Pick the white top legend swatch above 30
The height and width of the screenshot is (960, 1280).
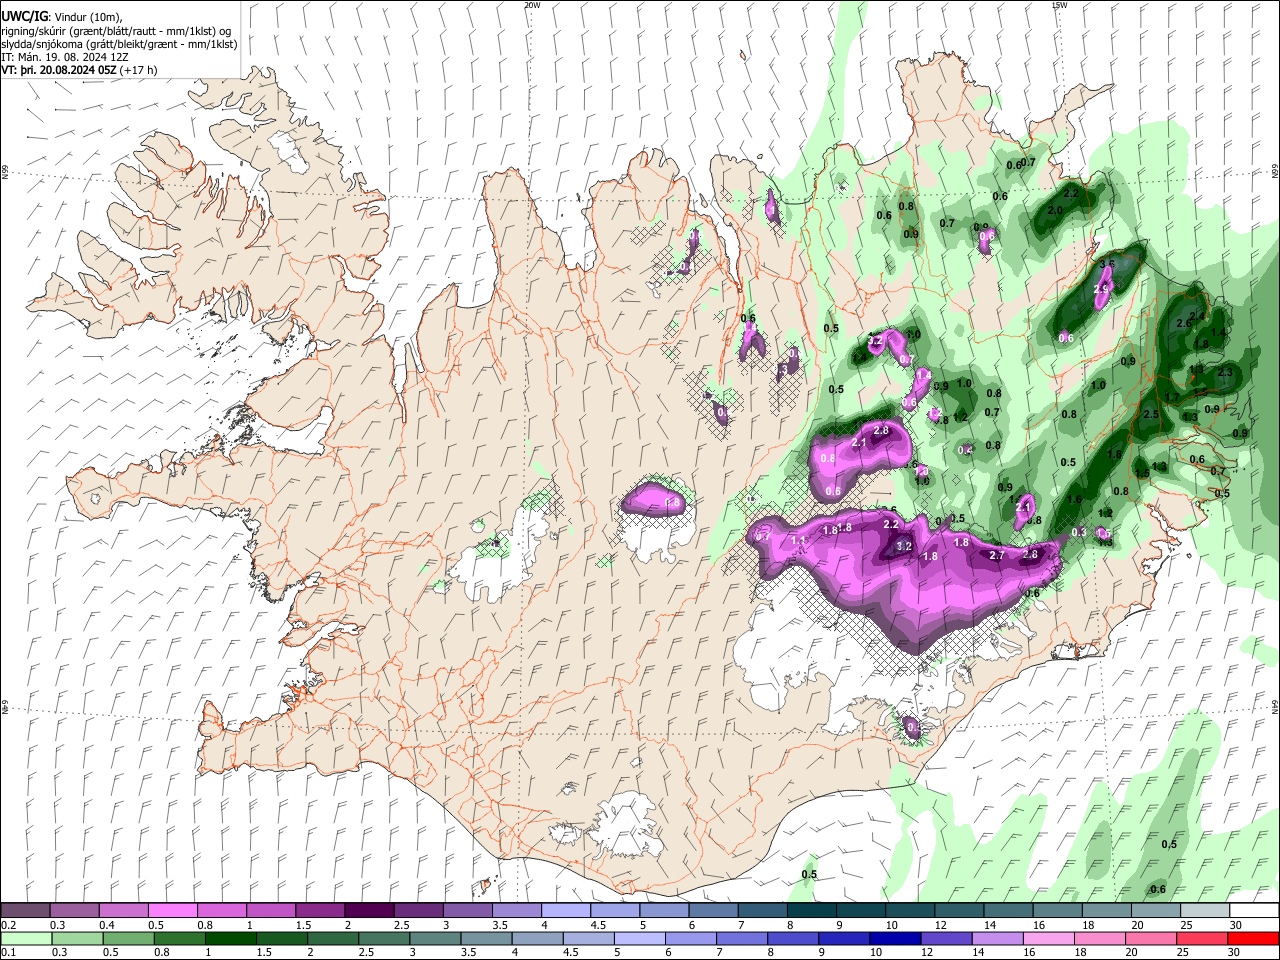(x=1253, y=911)
